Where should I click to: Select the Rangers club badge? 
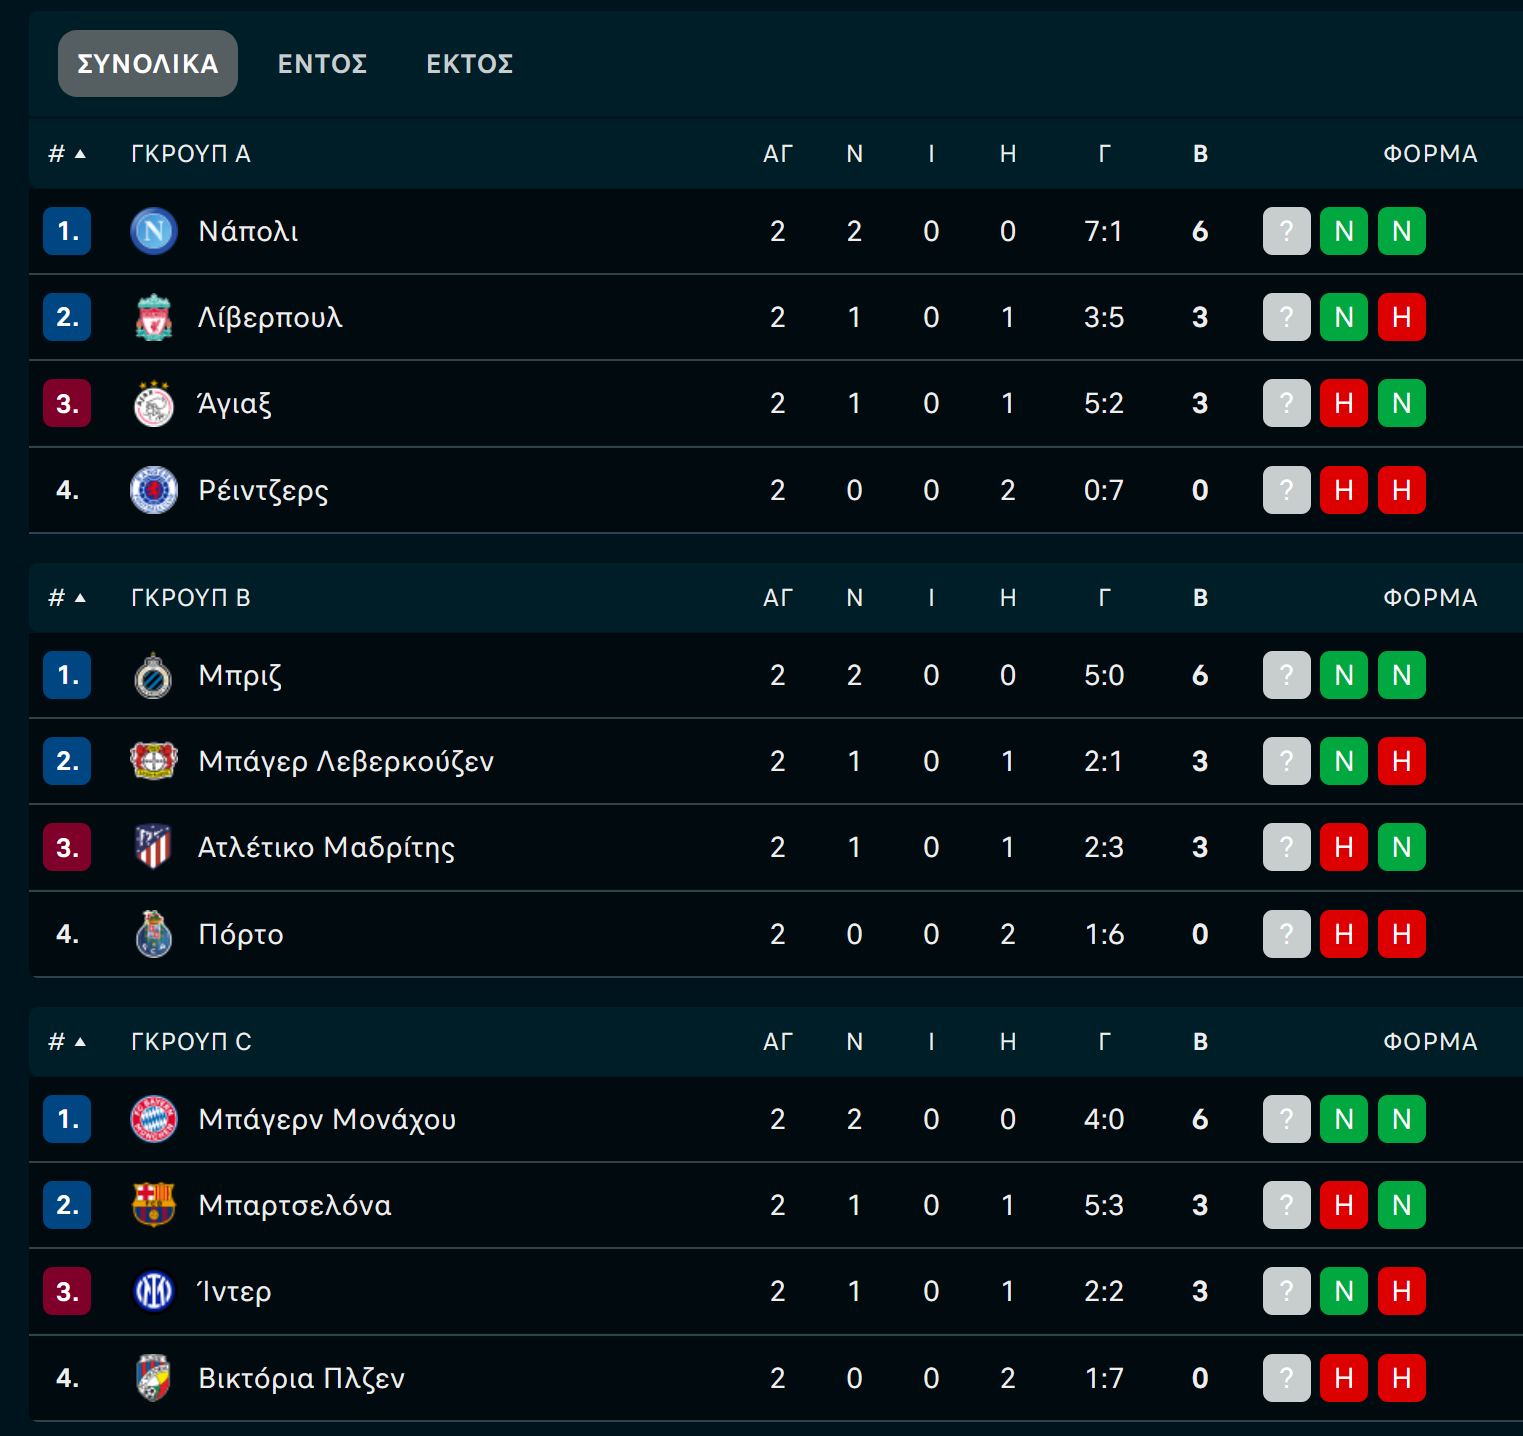coord(154,490)
